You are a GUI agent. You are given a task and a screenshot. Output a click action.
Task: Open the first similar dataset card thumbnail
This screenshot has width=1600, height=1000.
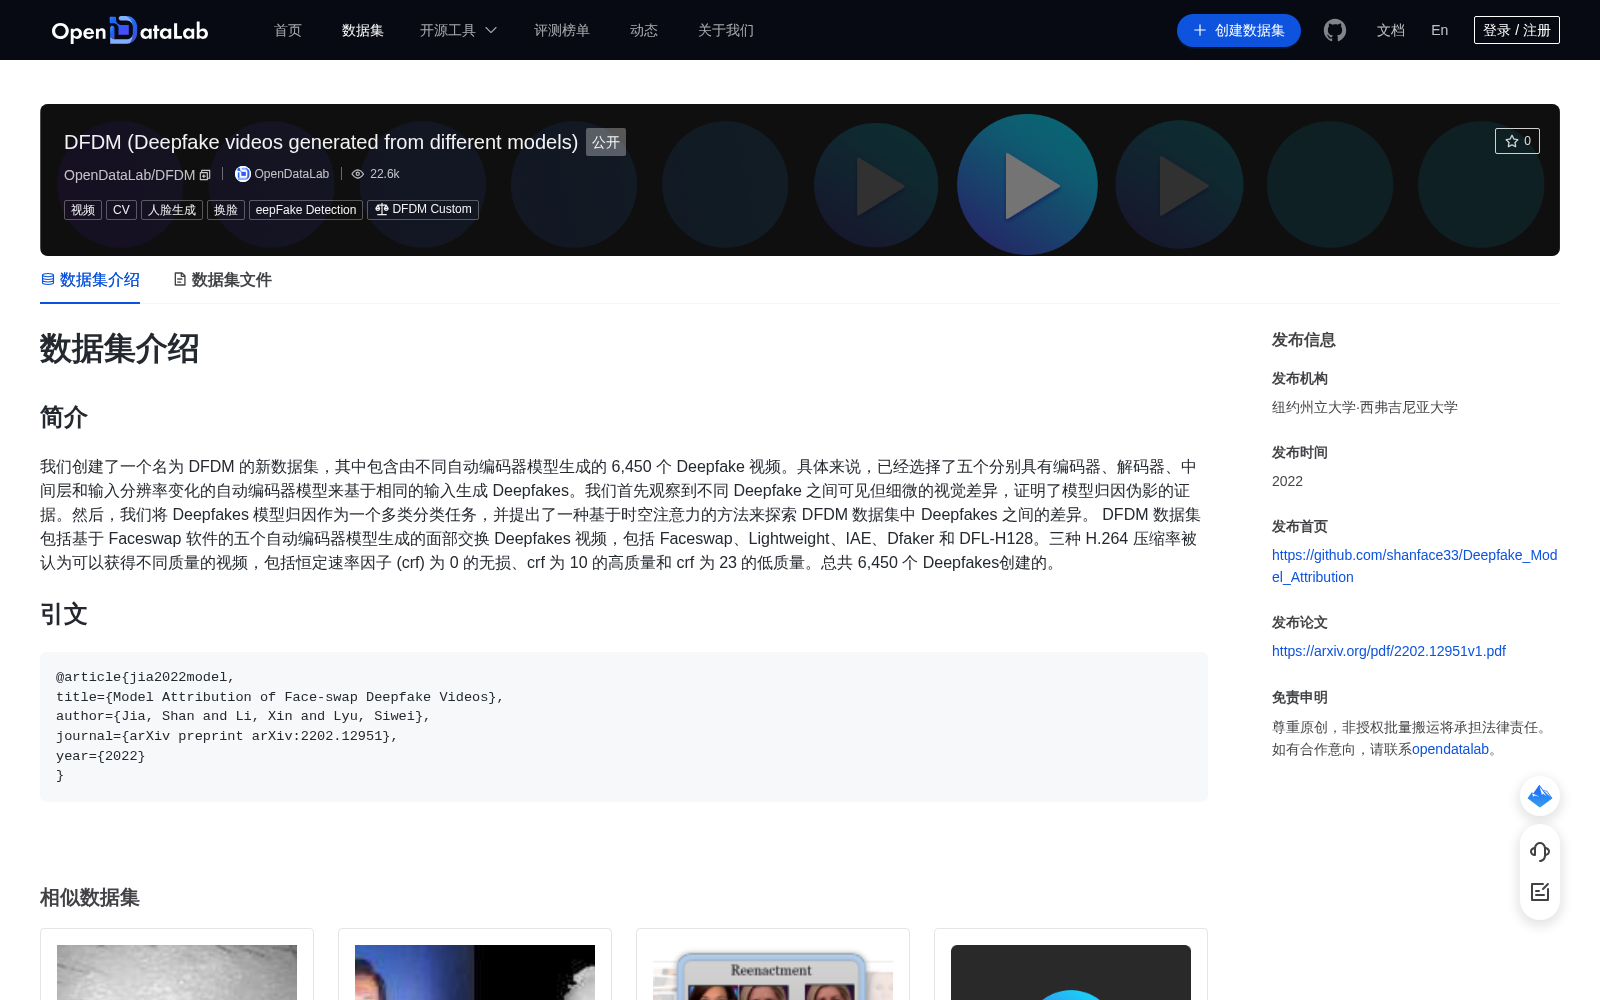pos(177,972)
